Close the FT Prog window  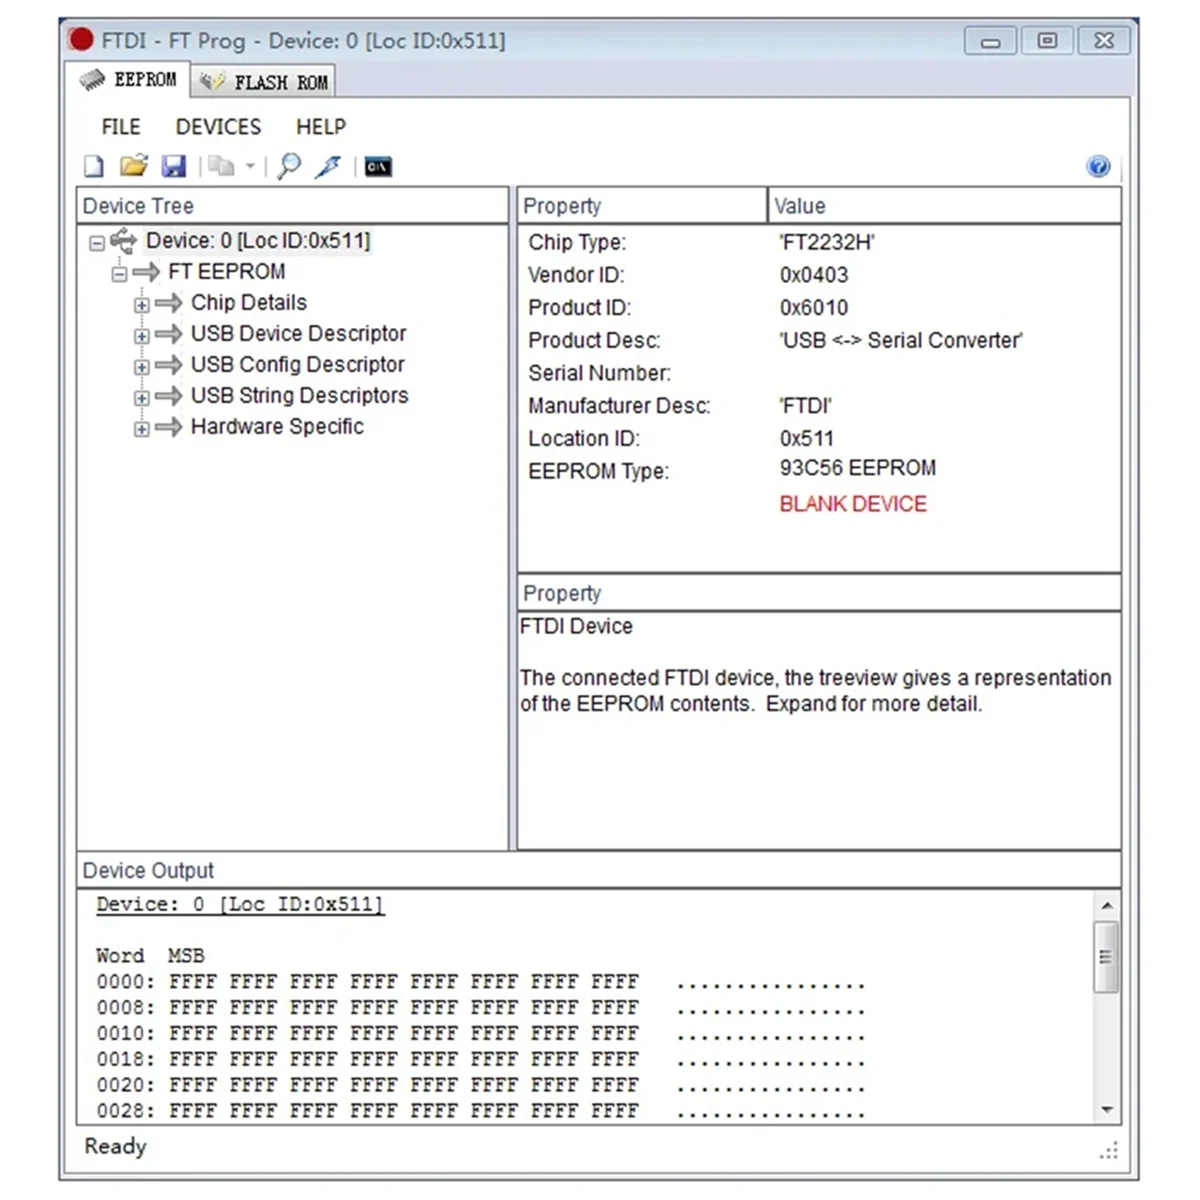[x=1104, y=41]
